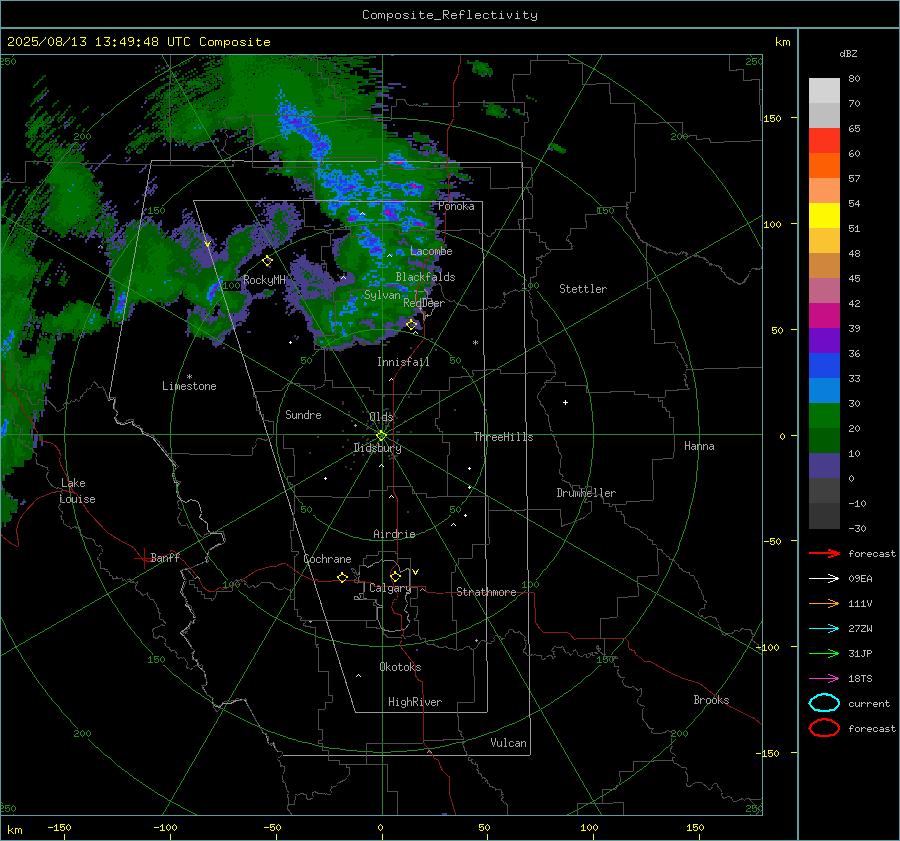The height and width of the screenshot is (841, 900).
Task: Click the Lake Louise label
Action: [77, 491]
